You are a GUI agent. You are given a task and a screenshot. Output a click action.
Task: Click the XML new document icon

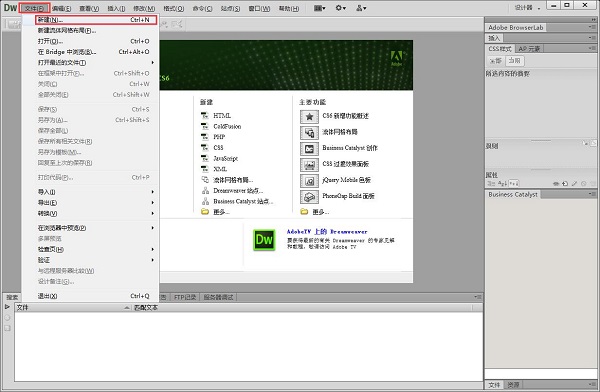click(205, 169)
